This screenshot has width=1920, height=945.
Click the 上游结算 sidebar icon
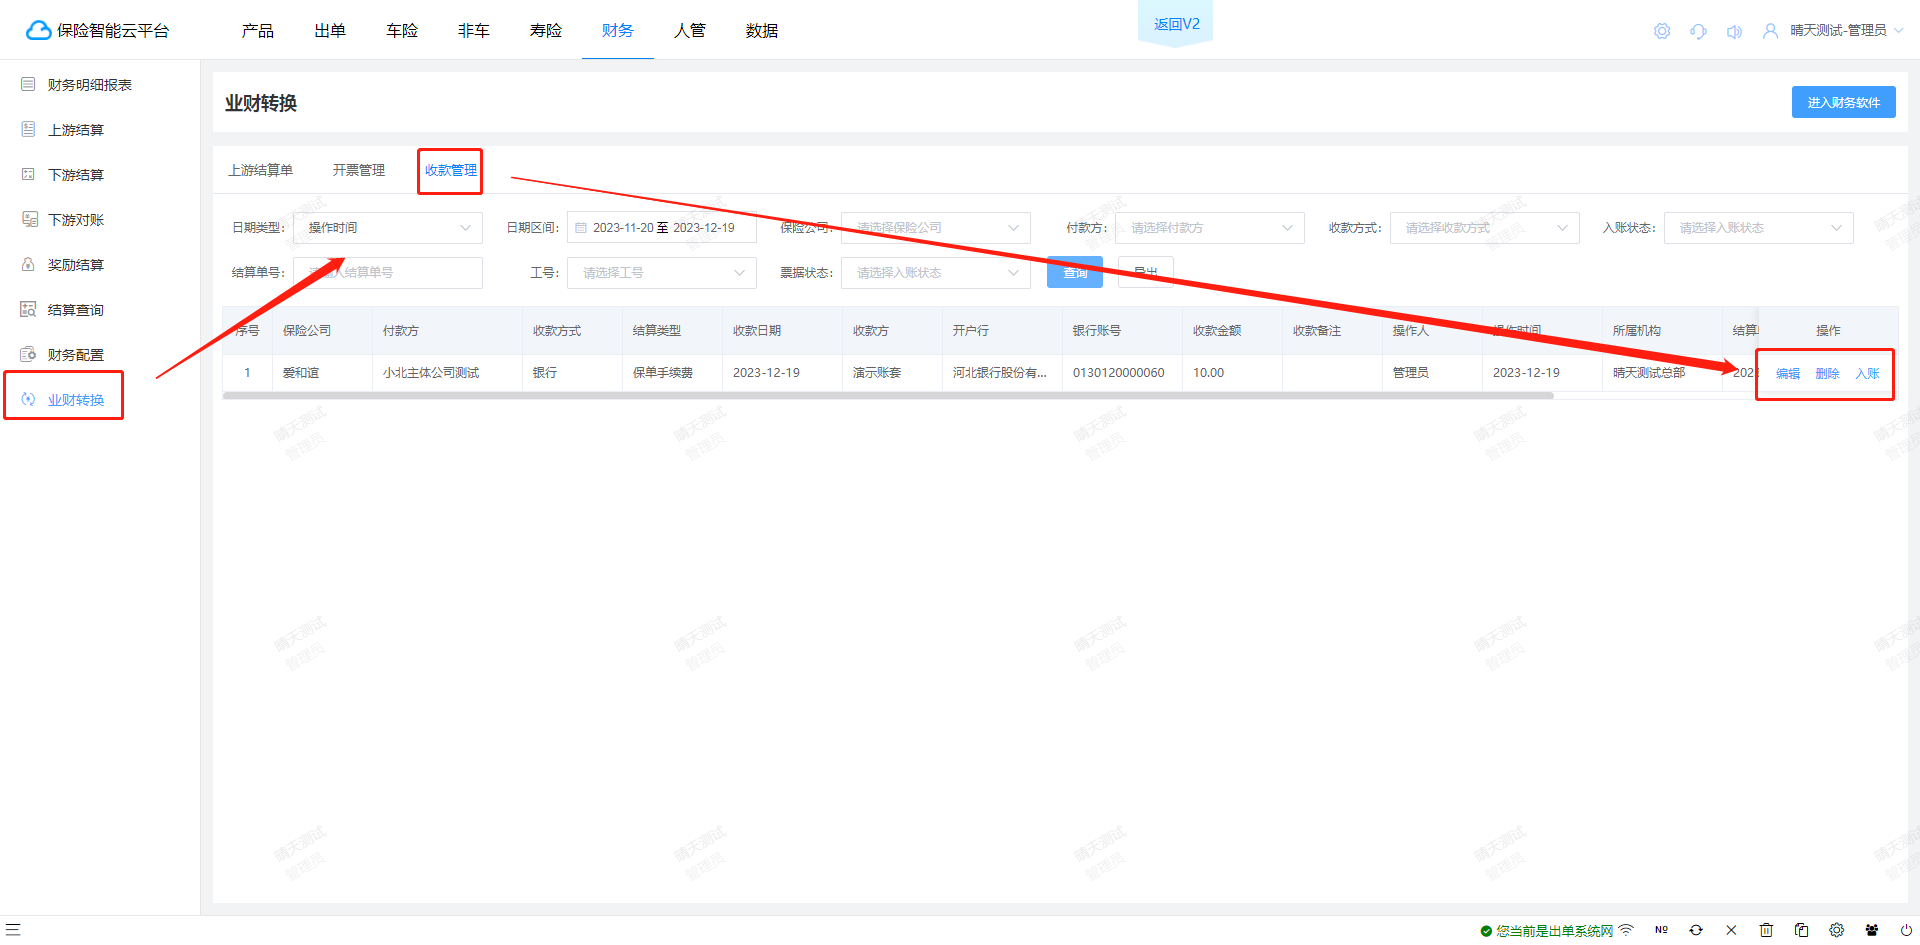pos(28,129)
